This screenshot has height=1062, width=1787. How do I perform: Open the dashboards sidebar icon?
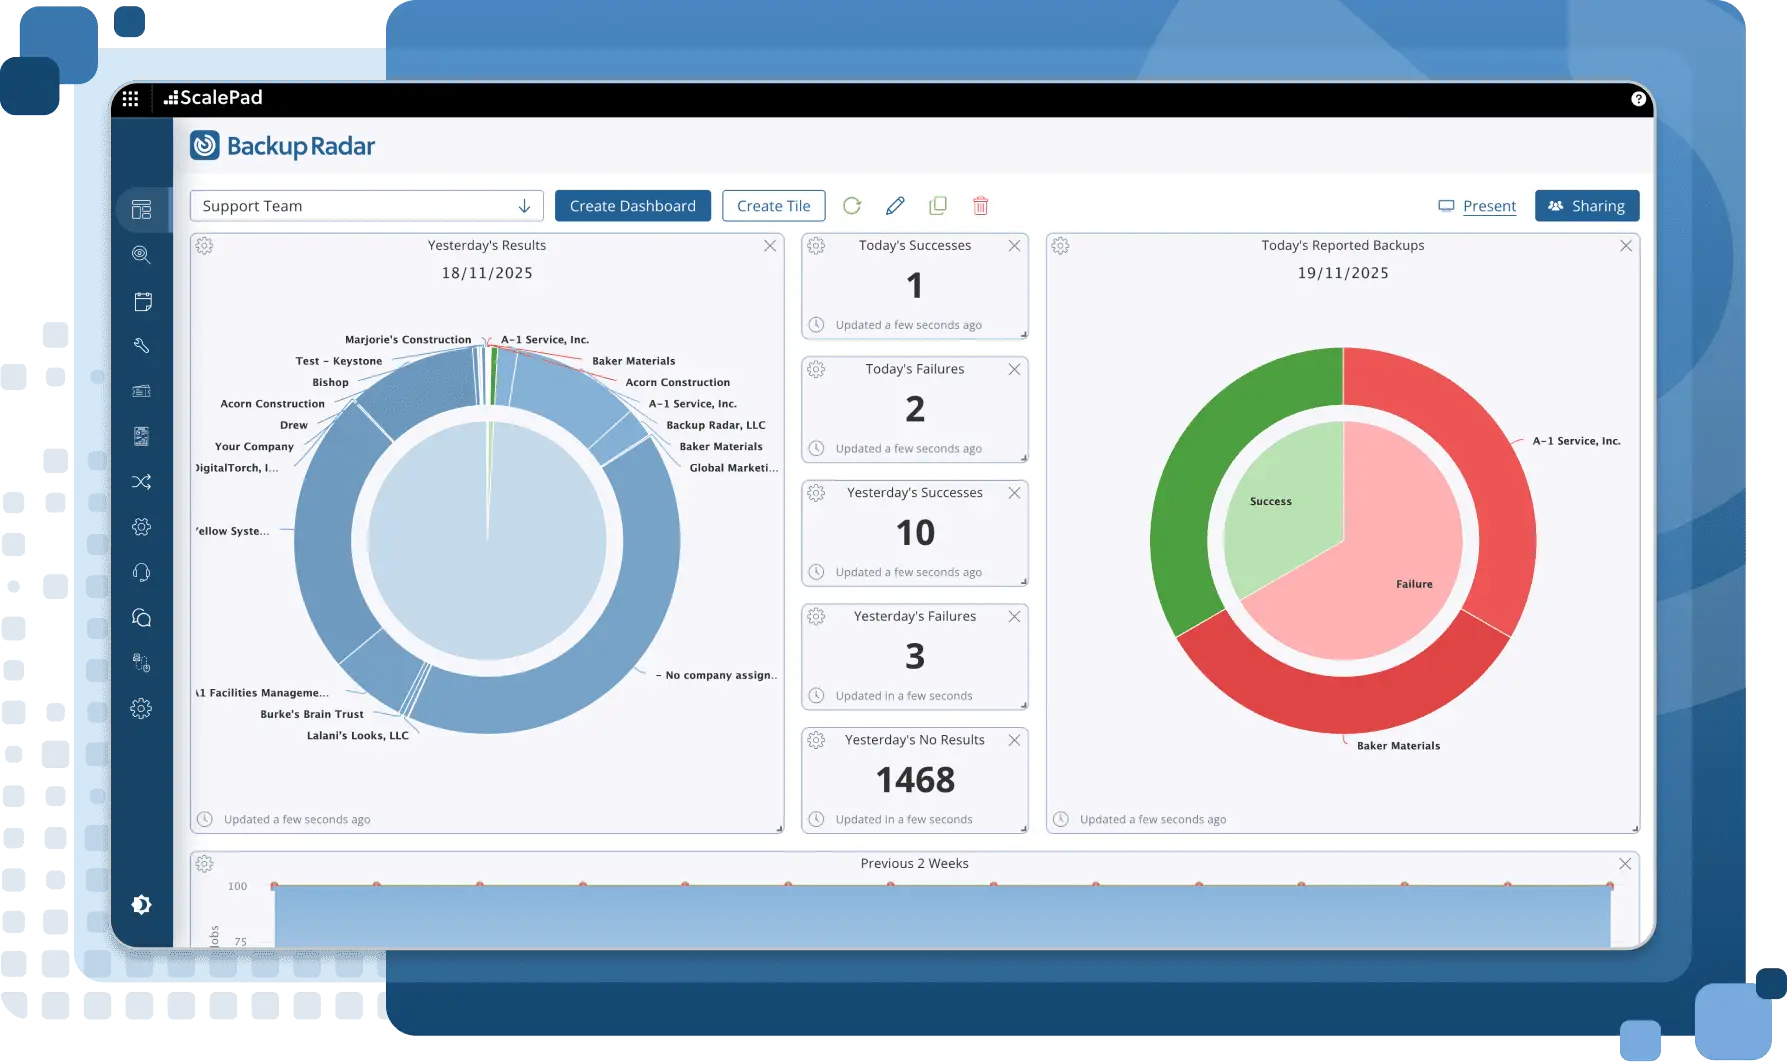(141, 209)
